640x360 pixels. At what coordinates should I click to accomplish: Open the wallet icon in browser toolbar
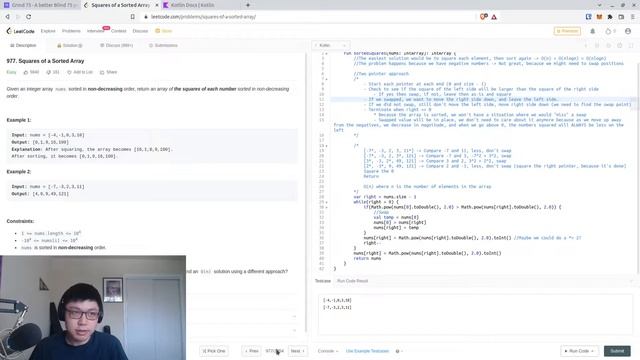(x=621, y=17)
